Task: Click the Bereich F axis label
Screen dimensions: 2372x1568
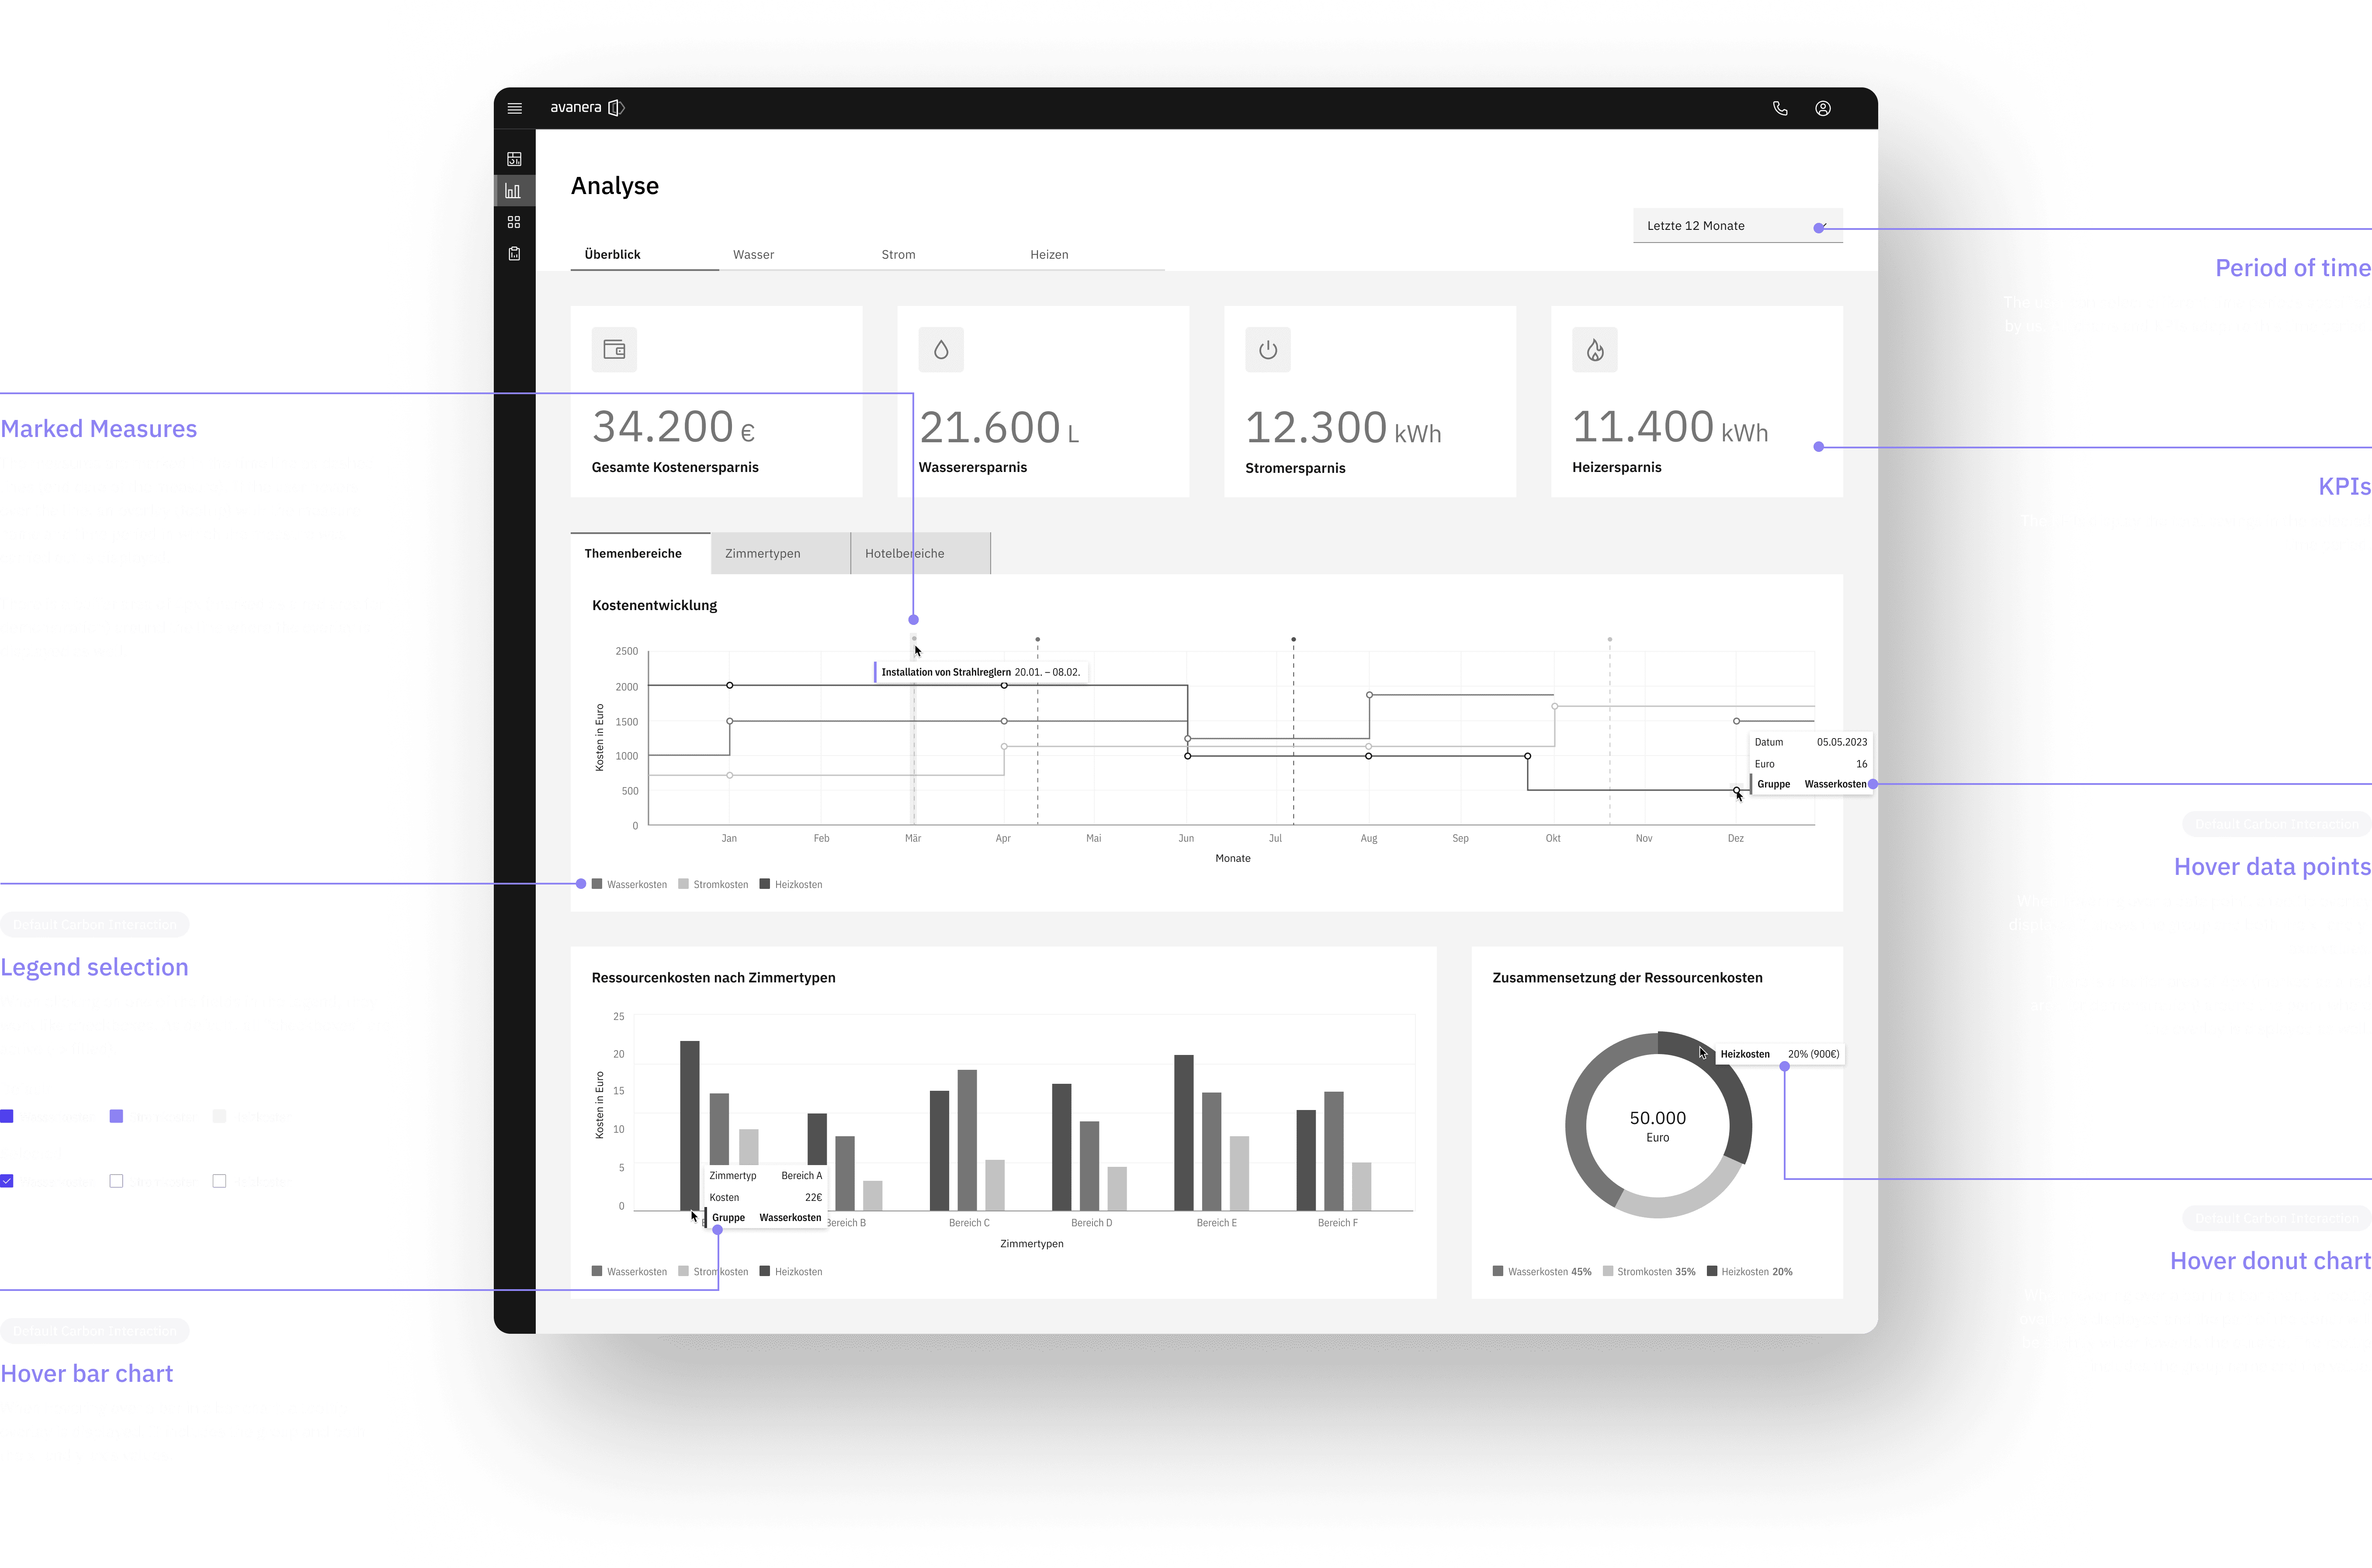Action: point(1338,1223)
